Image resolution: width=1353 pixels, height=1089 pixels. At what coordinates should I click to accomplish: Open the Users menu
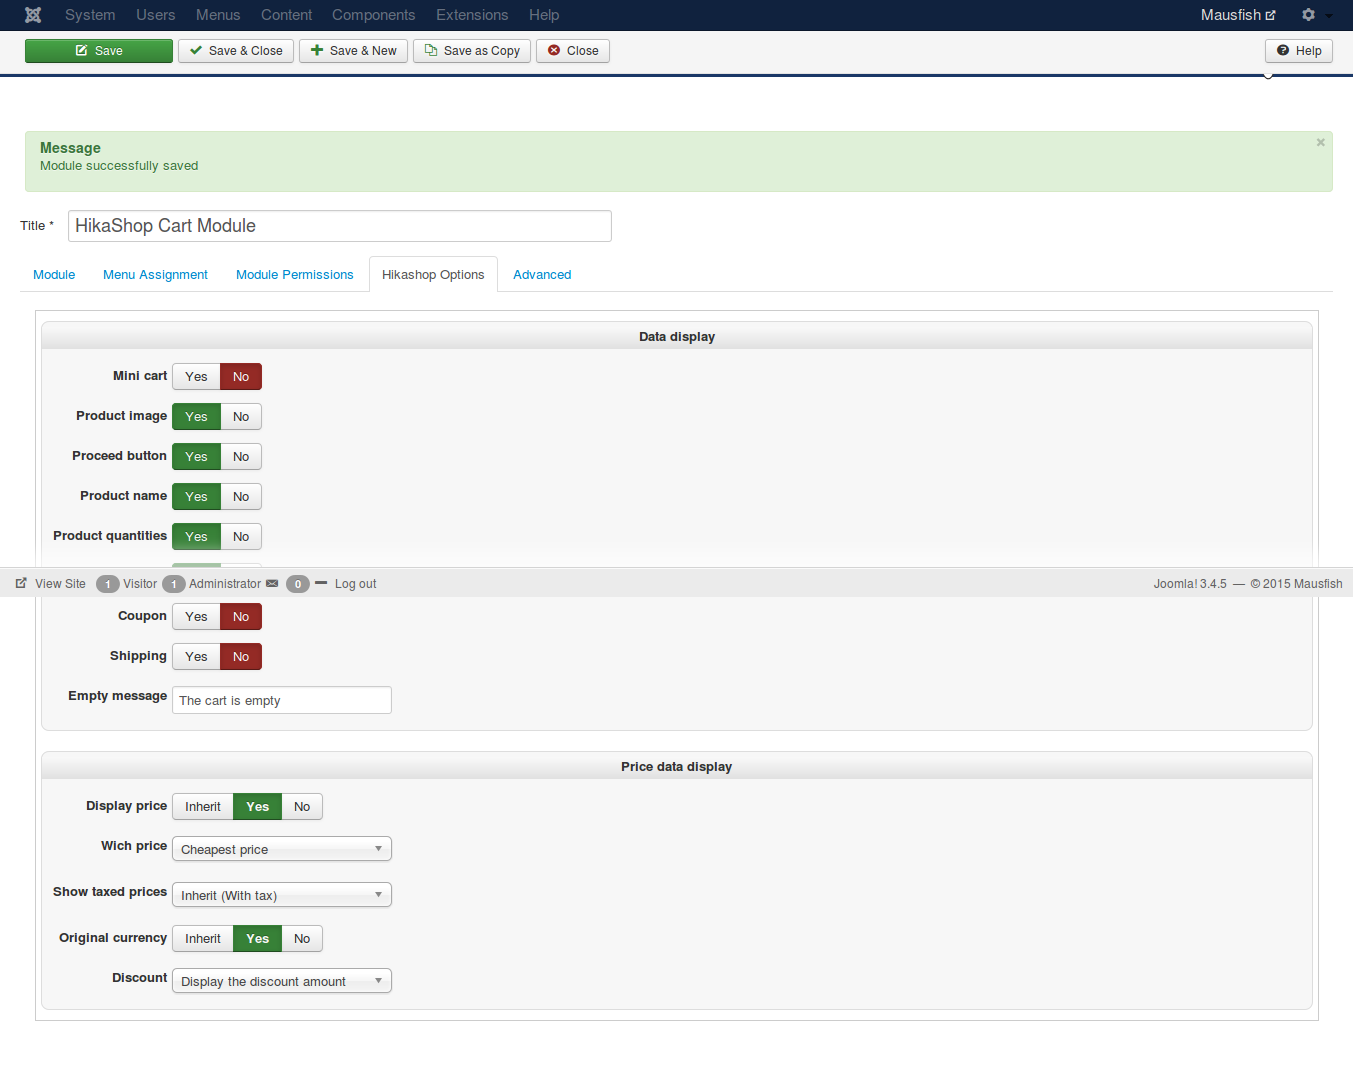point(156,15)
